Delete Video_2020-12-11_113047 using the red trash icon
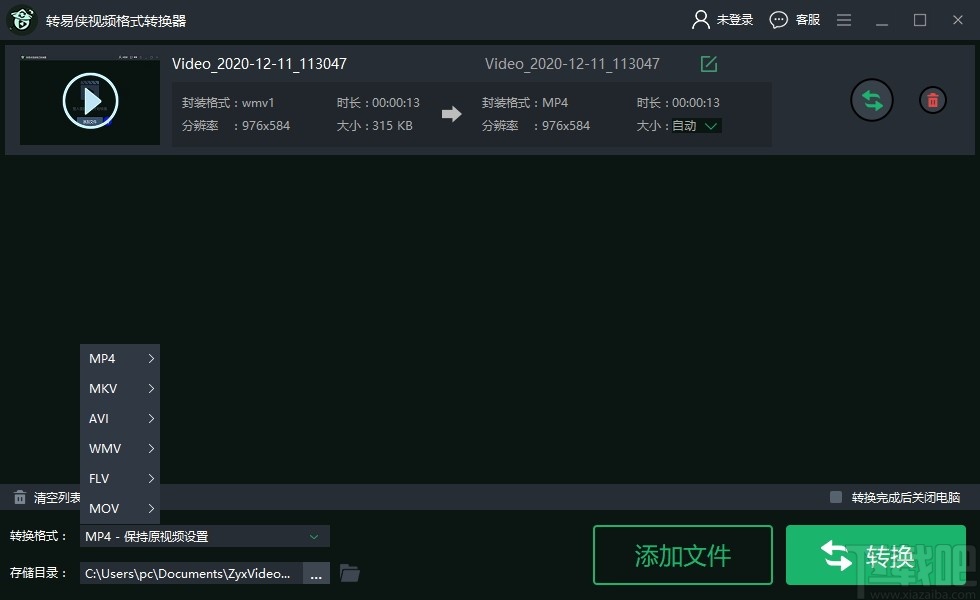The width and height of the screenshot is (980, 600). 932,99
